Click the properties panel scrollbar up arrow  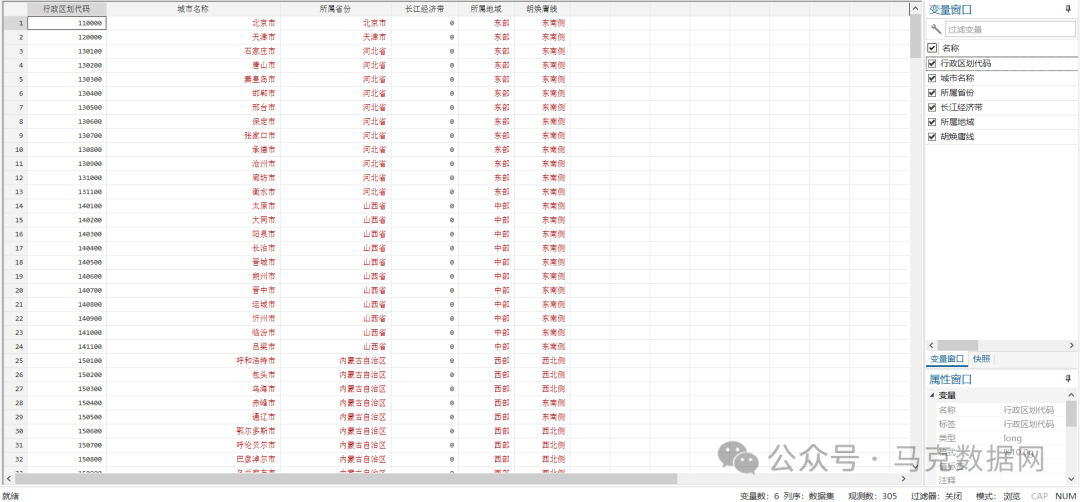(x=1071, y=395)
